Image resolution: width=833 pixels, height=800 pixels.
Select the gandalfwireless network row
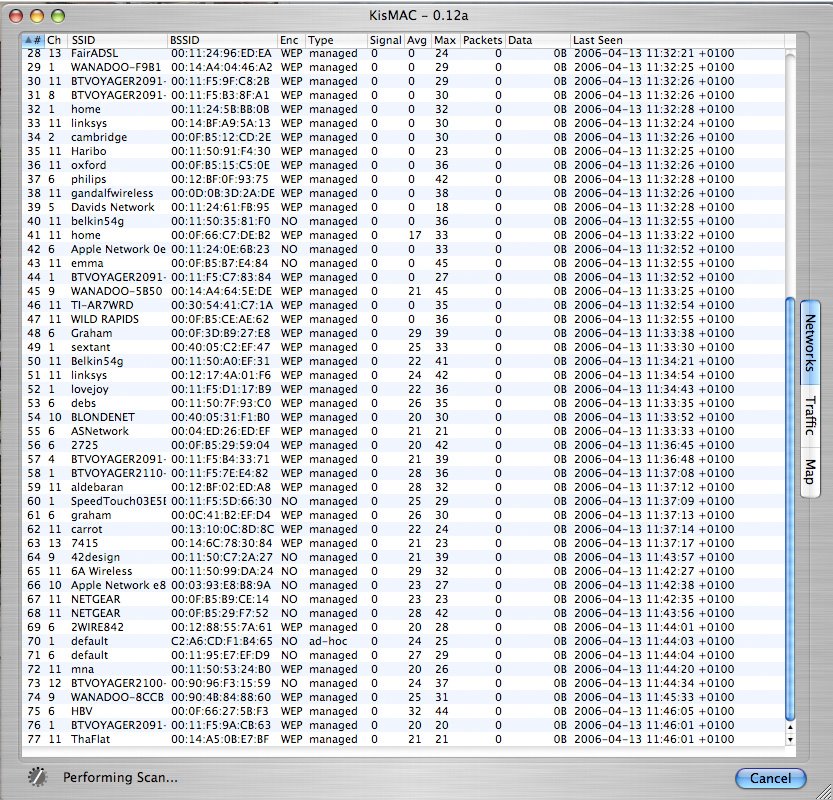tap(403, 193)
